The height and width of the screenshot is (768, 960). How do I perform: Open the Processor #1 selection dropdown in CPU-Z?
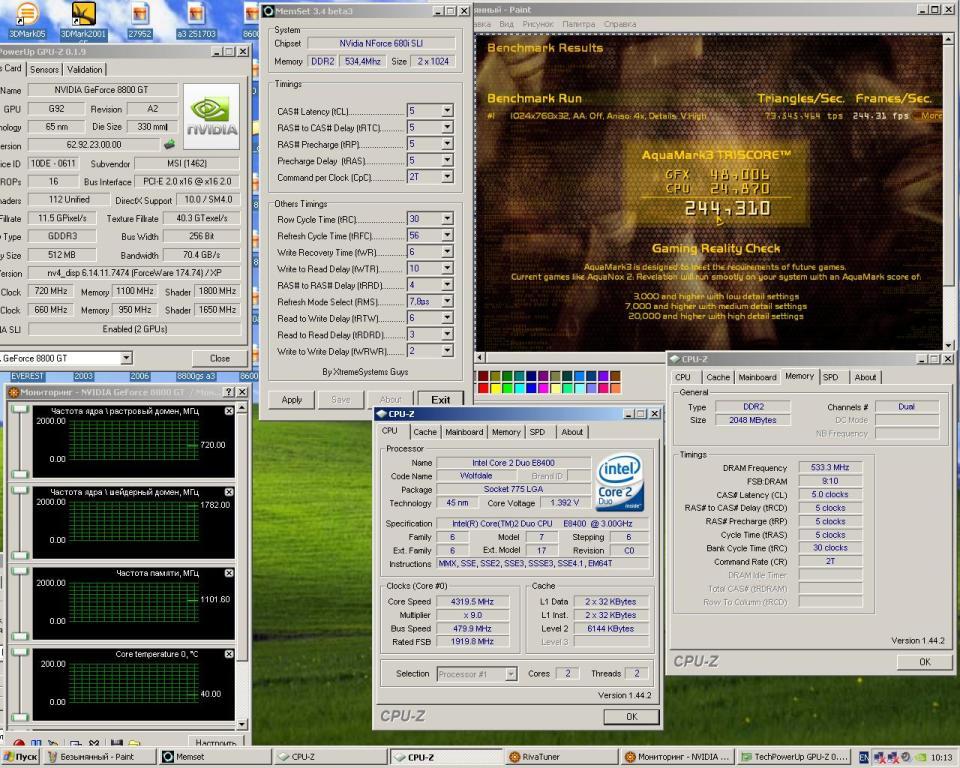[x=511, y=674]
